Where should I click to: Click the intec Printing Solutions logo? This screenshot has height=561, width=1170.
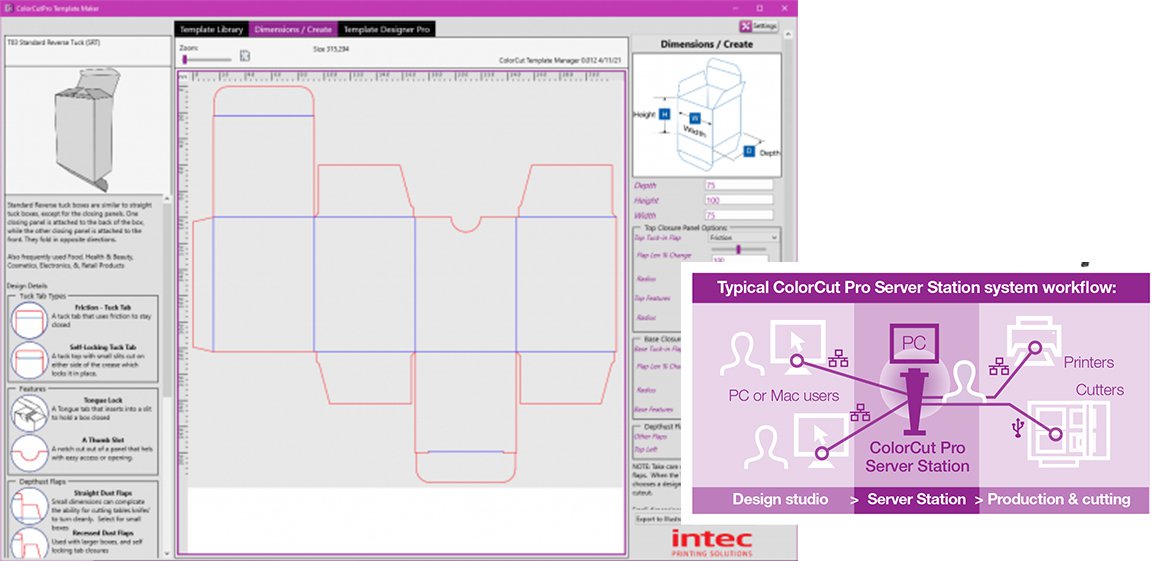(711, 543)
